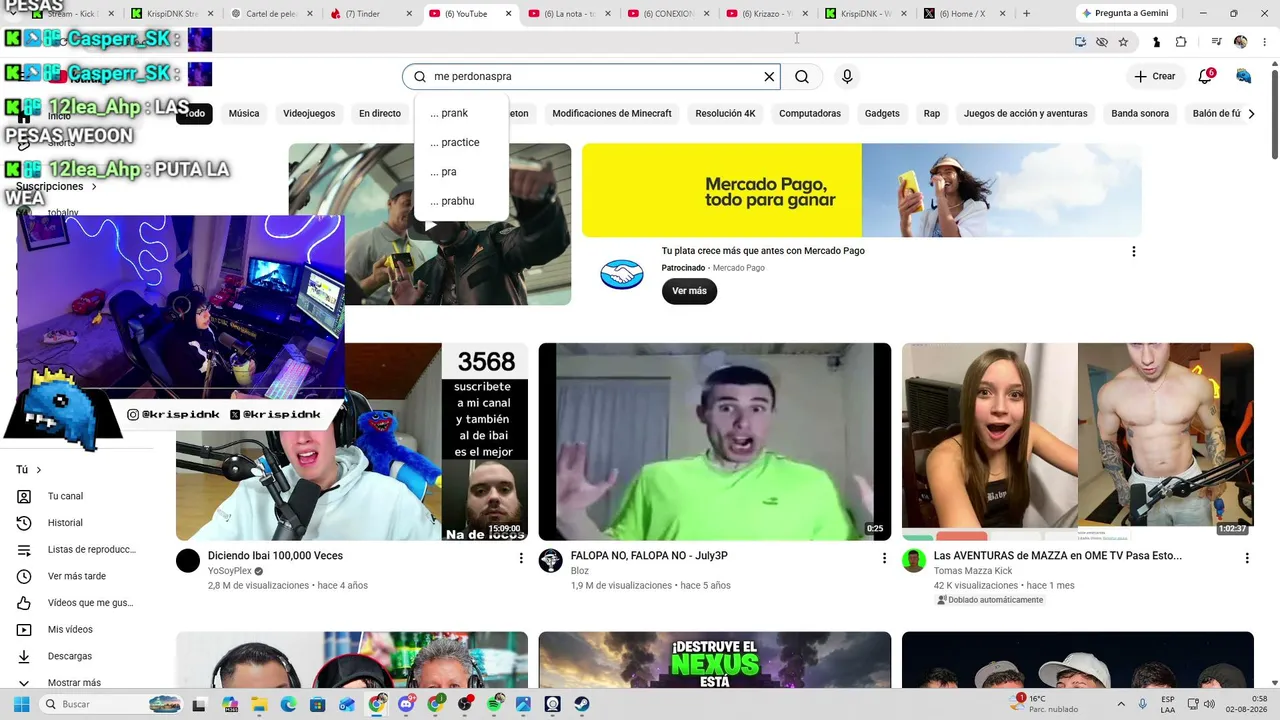Switch to the La nota tab
This screenshot has width=1280, height=720.
570,14
